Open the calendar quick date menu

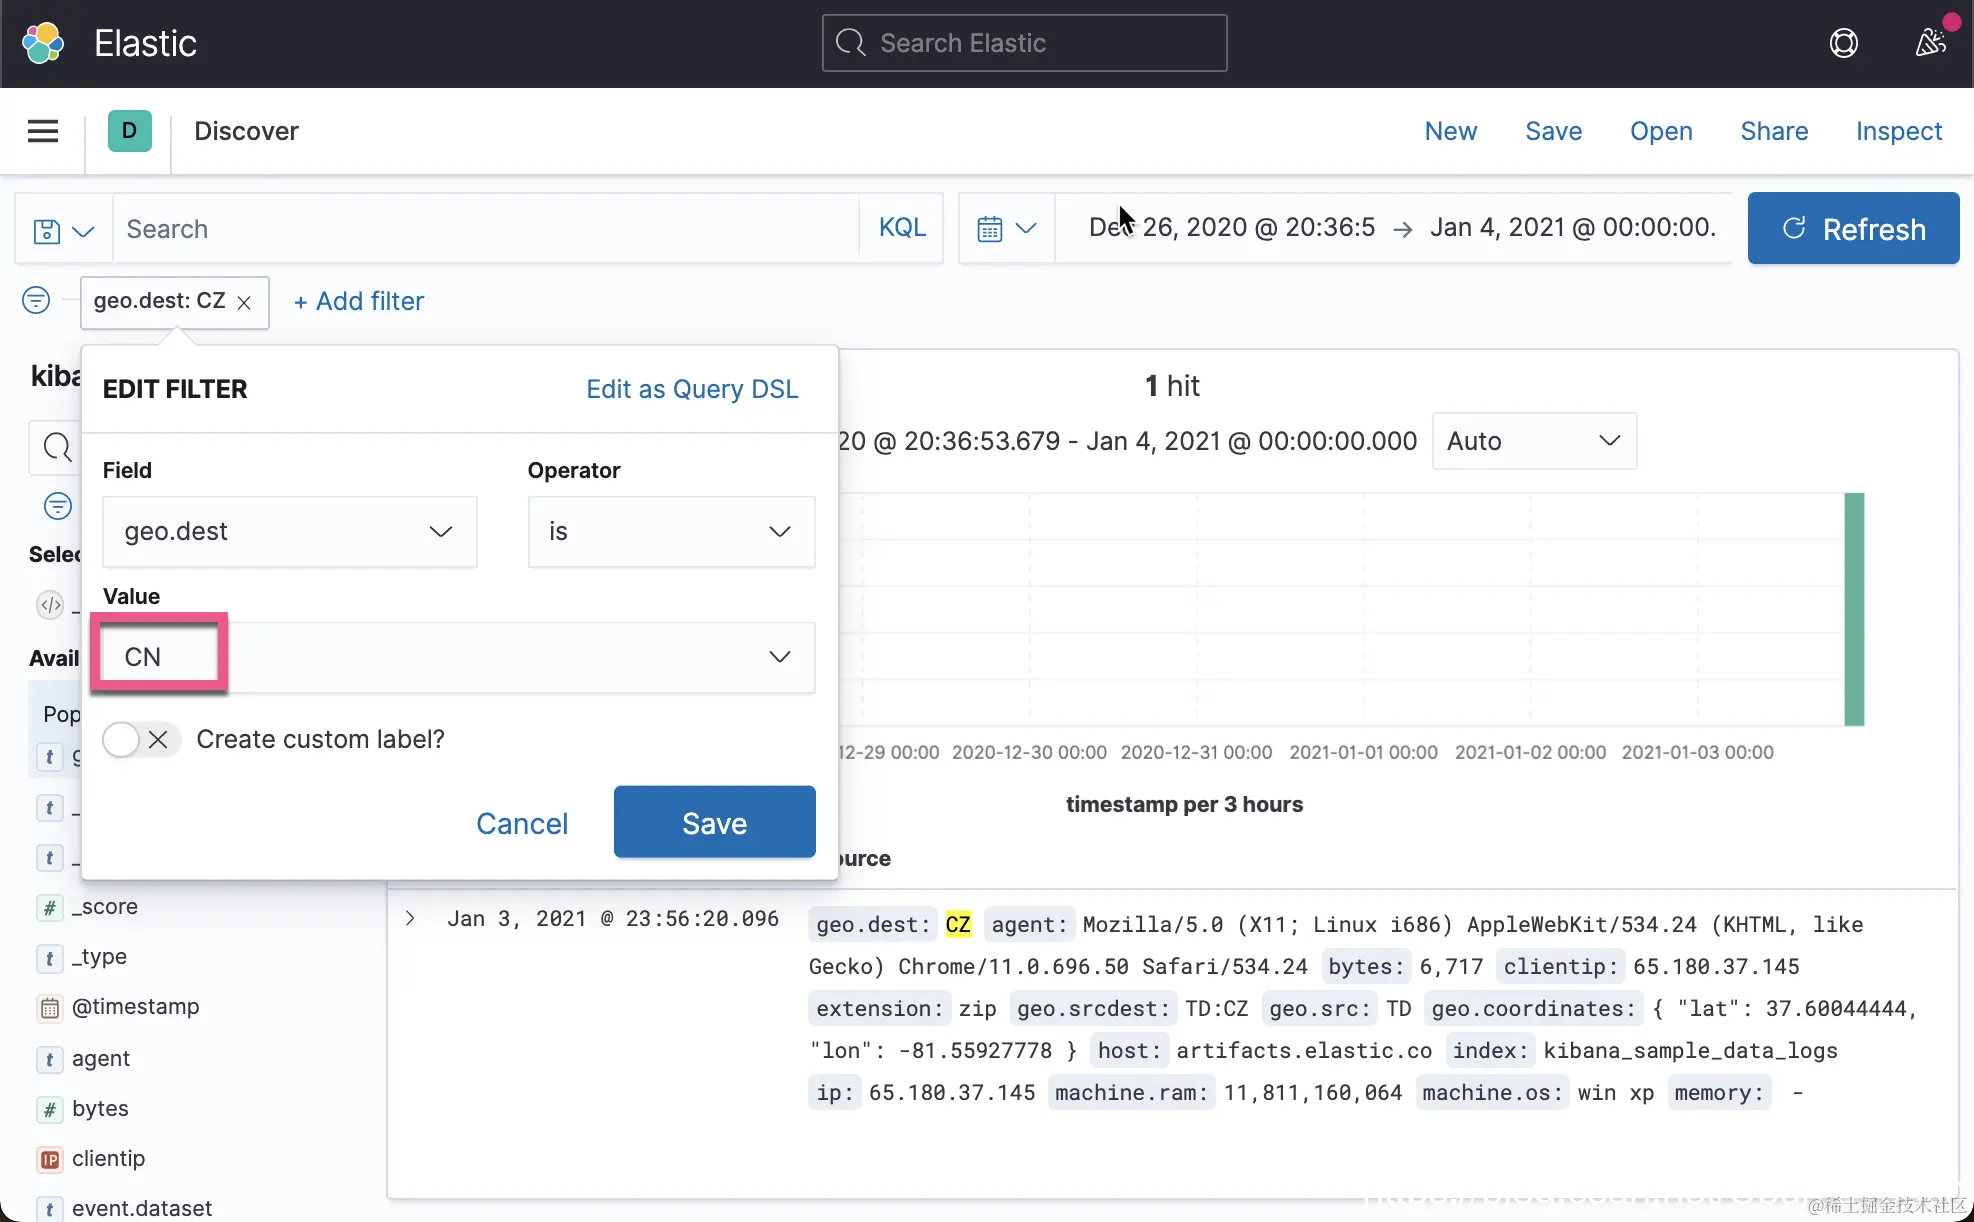tap(1006, 229)
